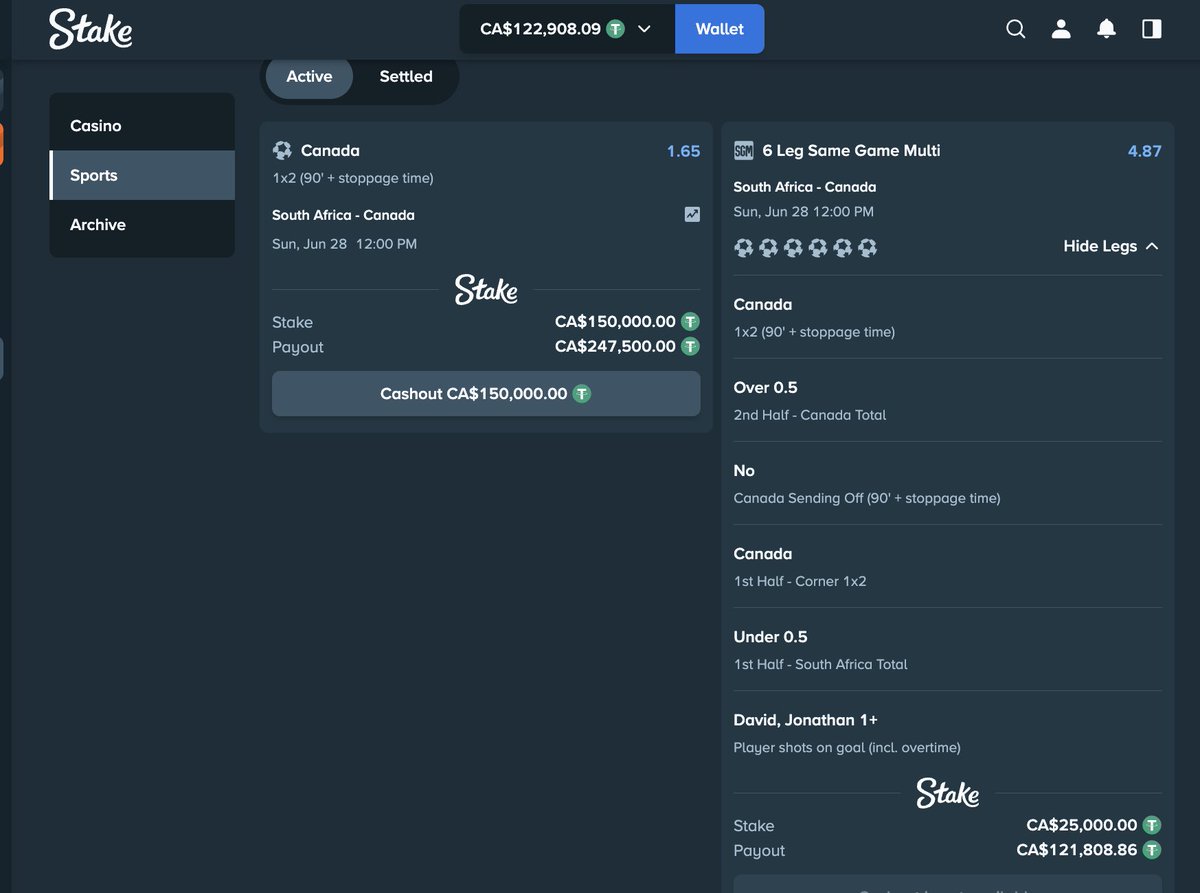This screenshot has height=893, width=1200.
Task: Click Tether icon beside CA$121,808.86 payout
Action: pos(1152,851)
